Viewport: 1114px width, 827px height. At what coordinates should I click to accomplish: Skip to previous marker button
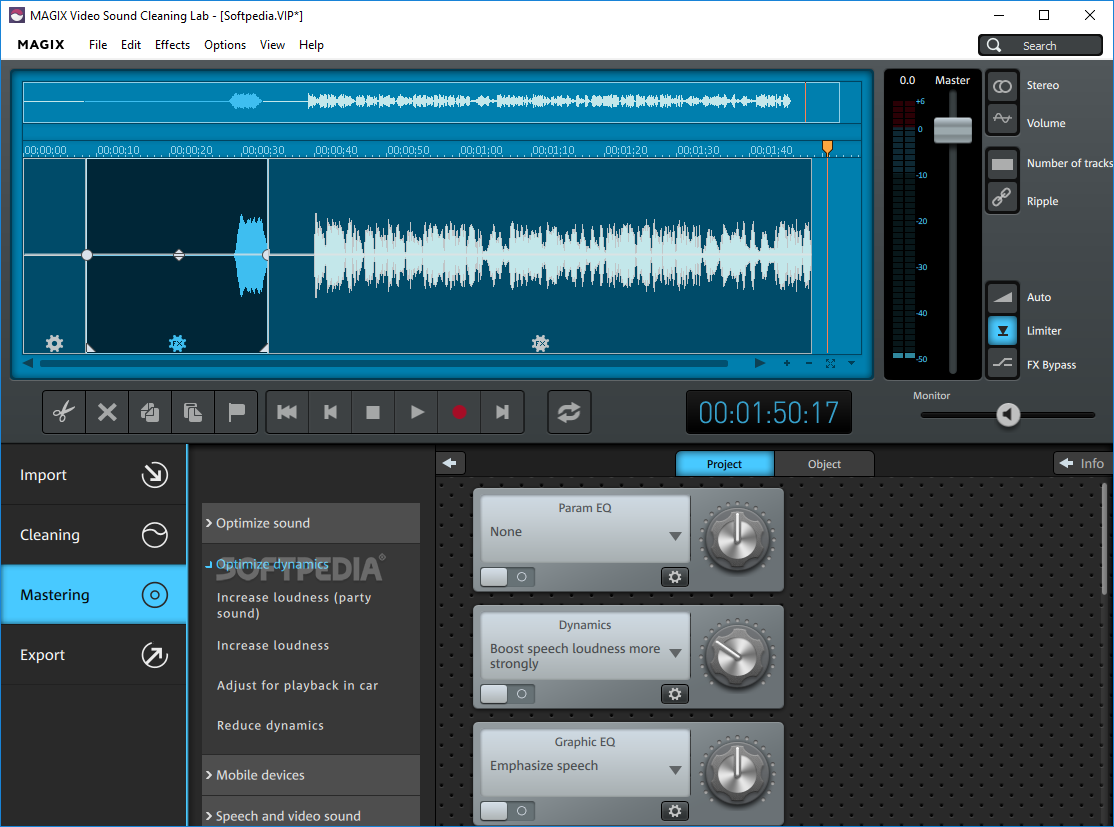[330, 412]
